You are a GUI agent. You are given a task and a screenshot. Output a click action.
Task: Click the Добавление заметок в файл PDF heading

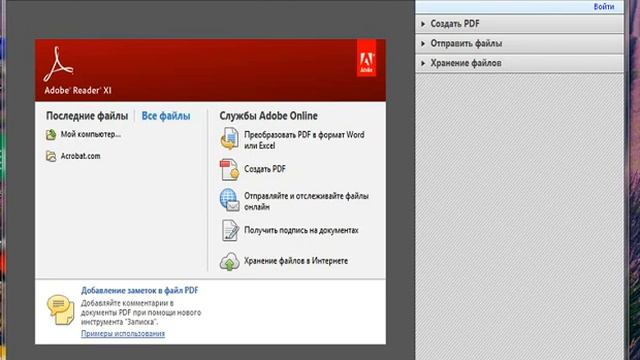[x=140, y=291]
